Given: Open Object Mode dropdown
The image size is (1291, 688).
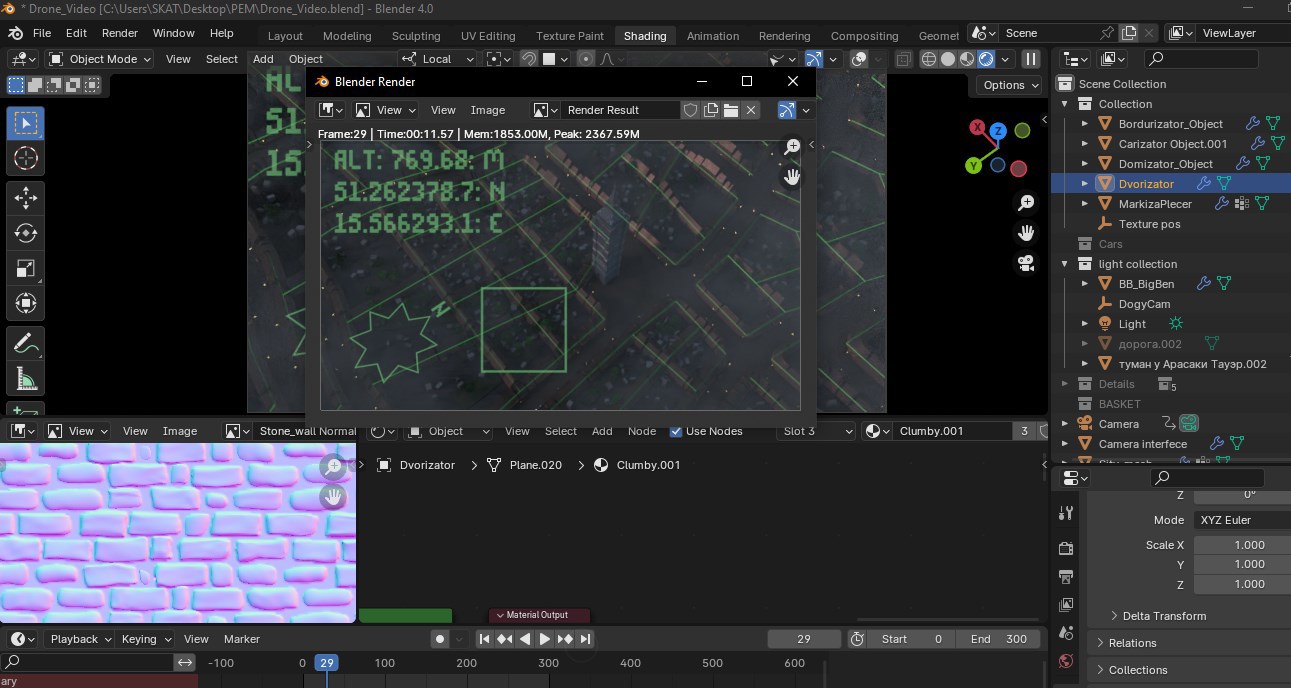Looking at the screenshot, I should click(x=100, y=59).
